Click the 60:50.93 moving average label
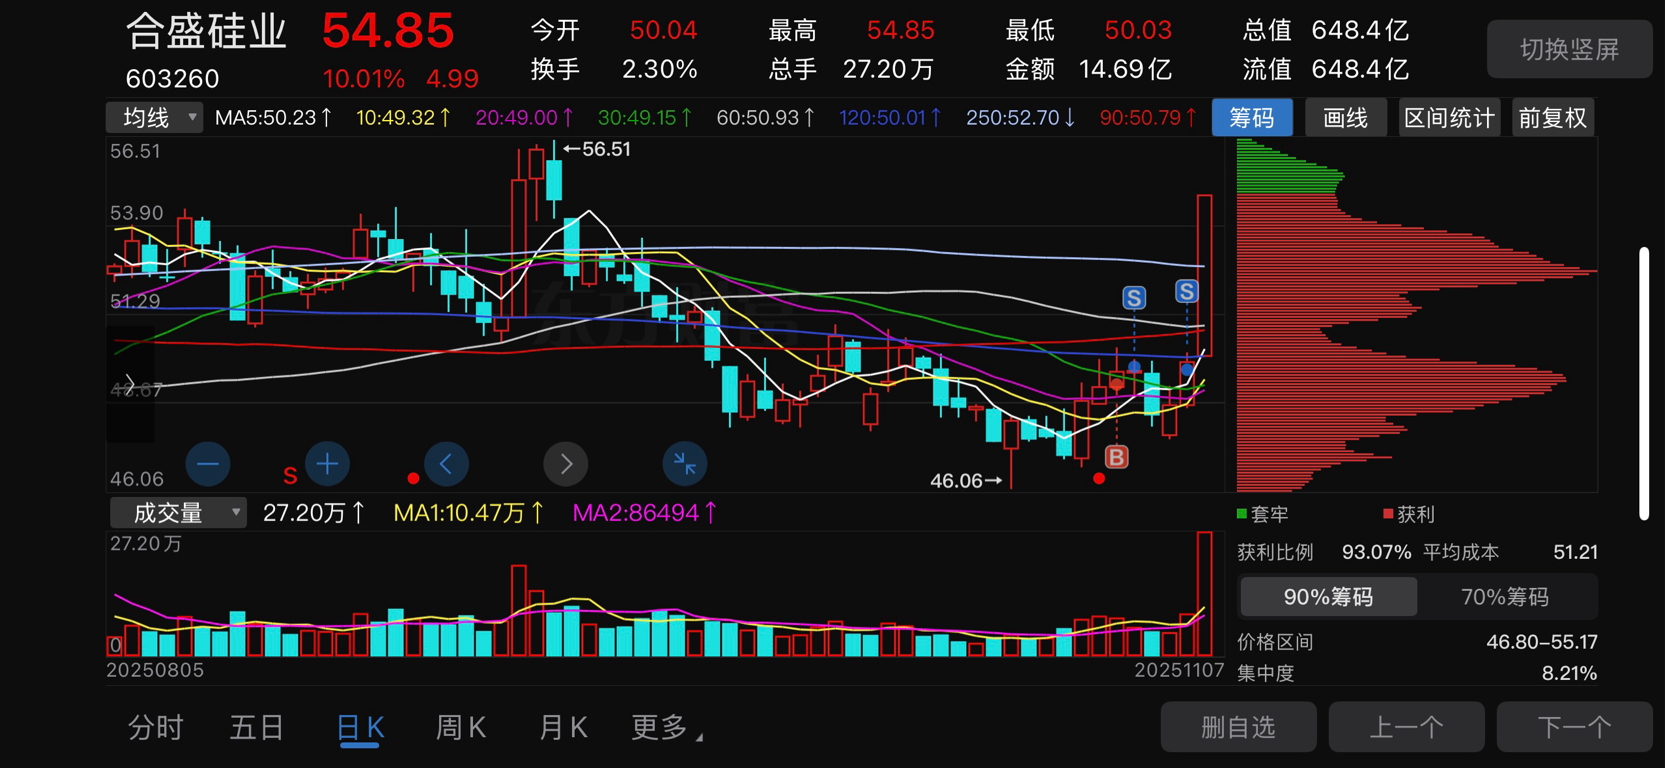The width and height of the screenshot is (1665, 769). pyautogui.click(x=765, y=118)
